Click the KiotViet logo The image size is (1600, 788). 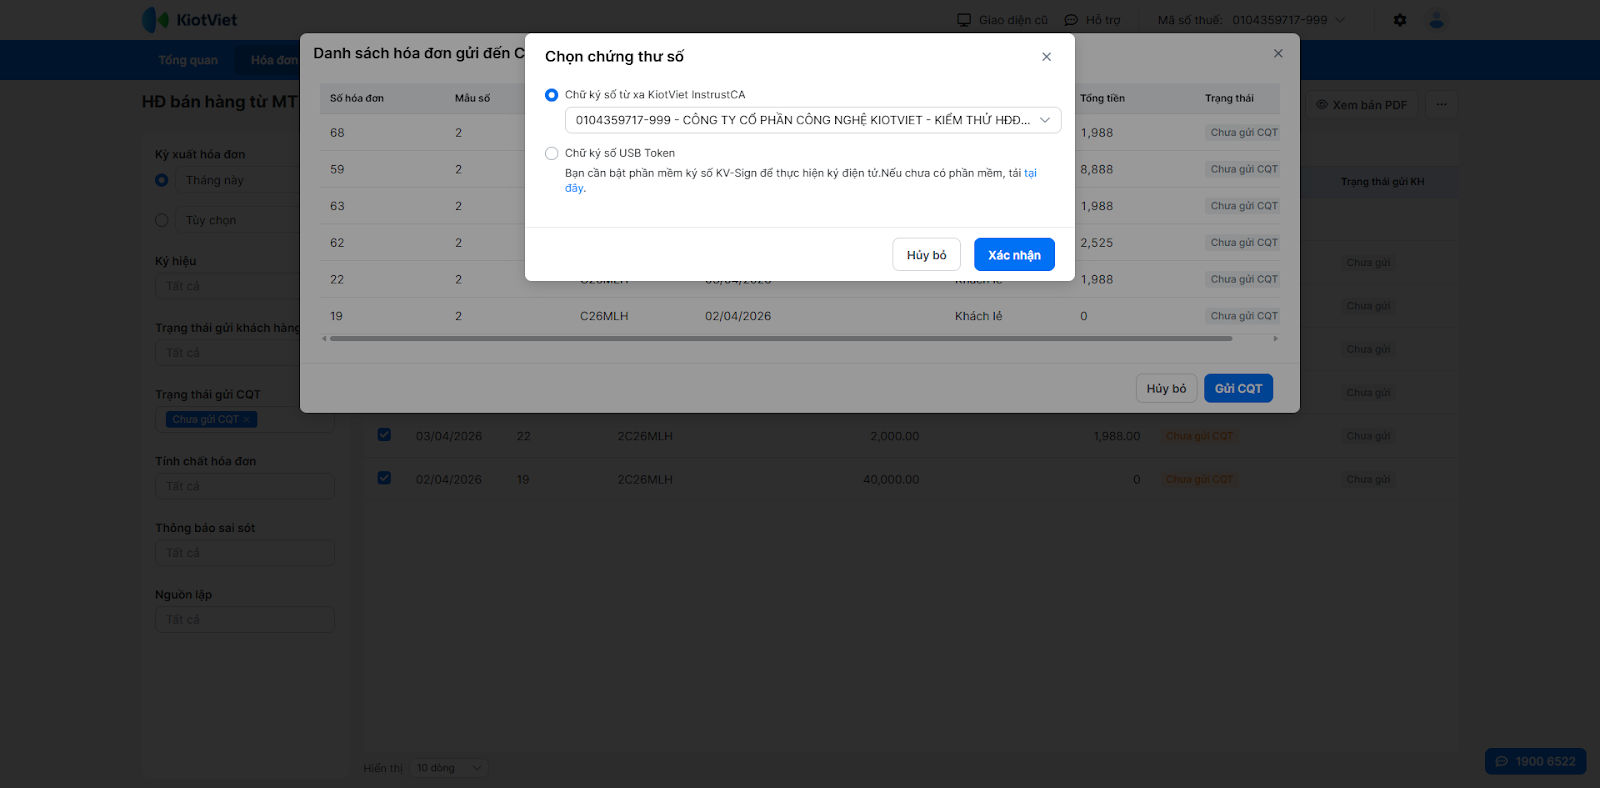point(190,20)
